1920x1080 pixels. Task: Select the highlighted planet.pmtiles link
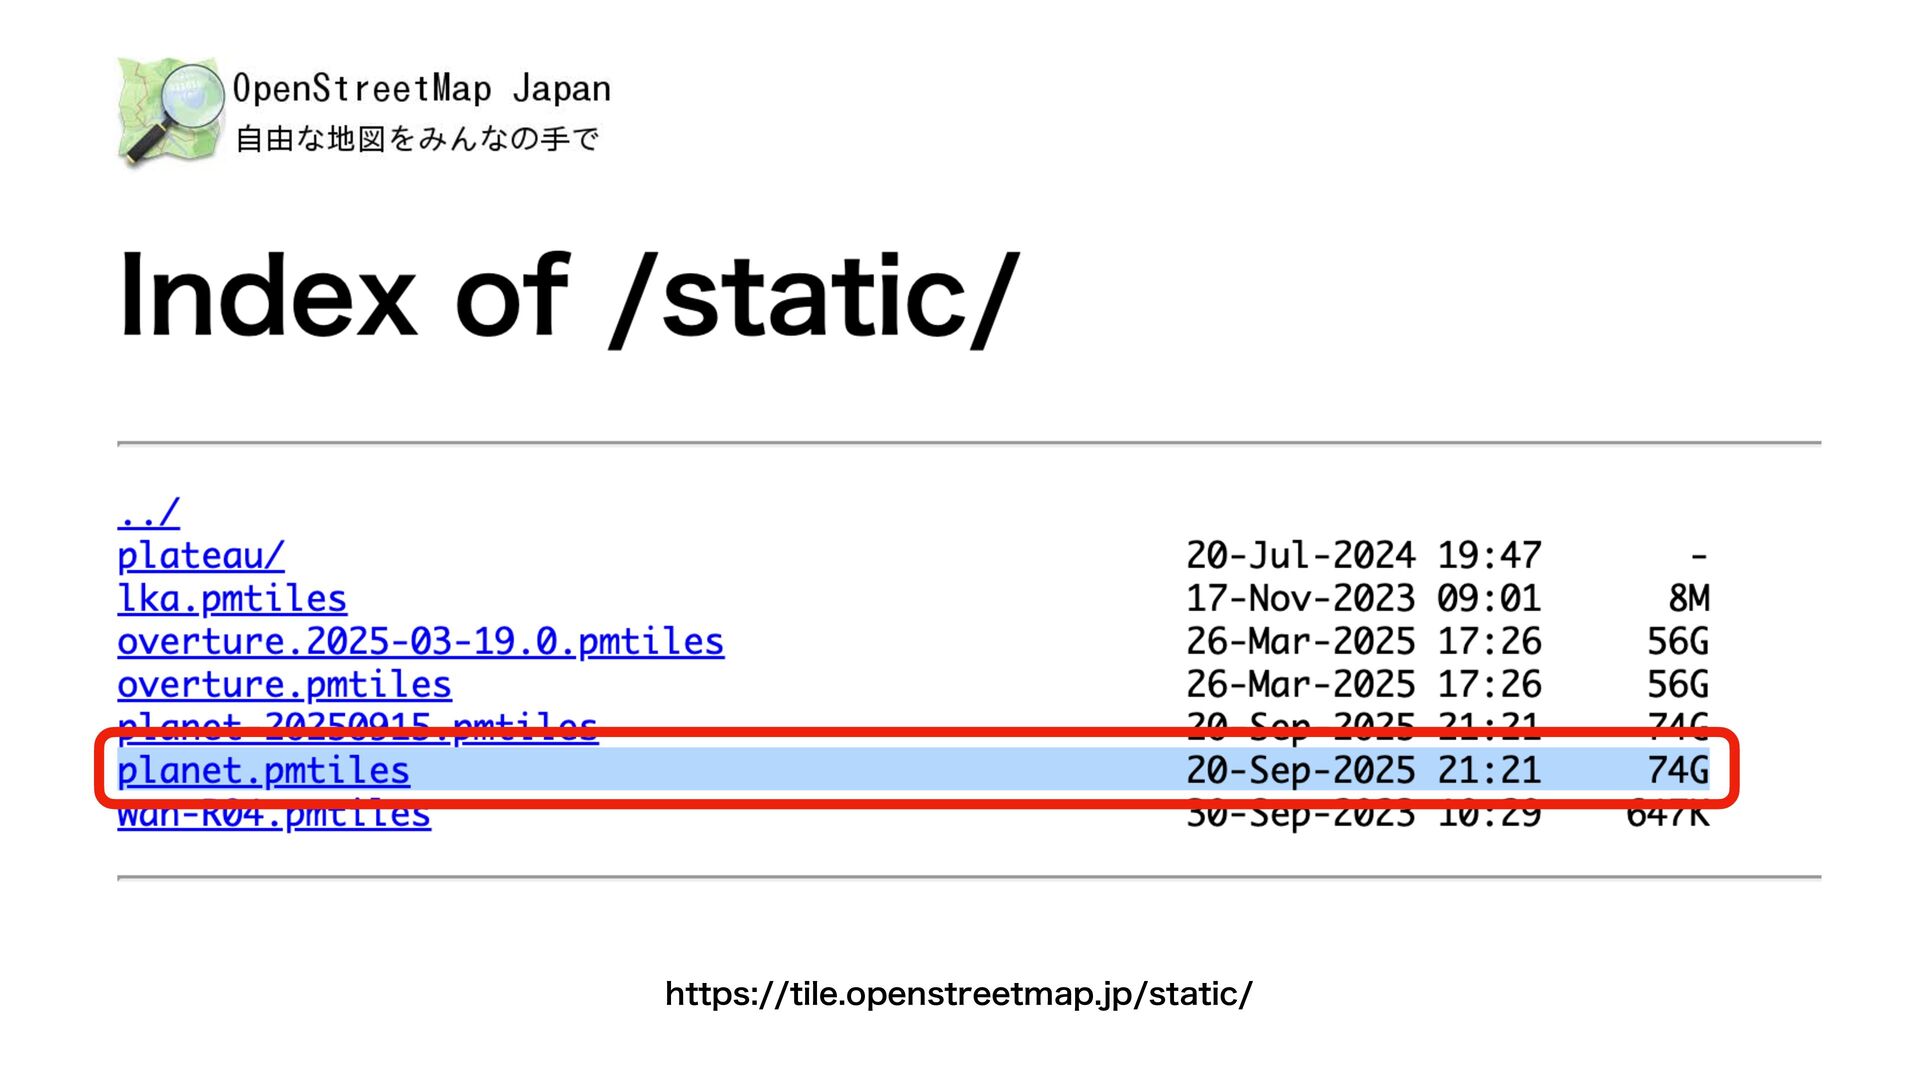(263, 771)
